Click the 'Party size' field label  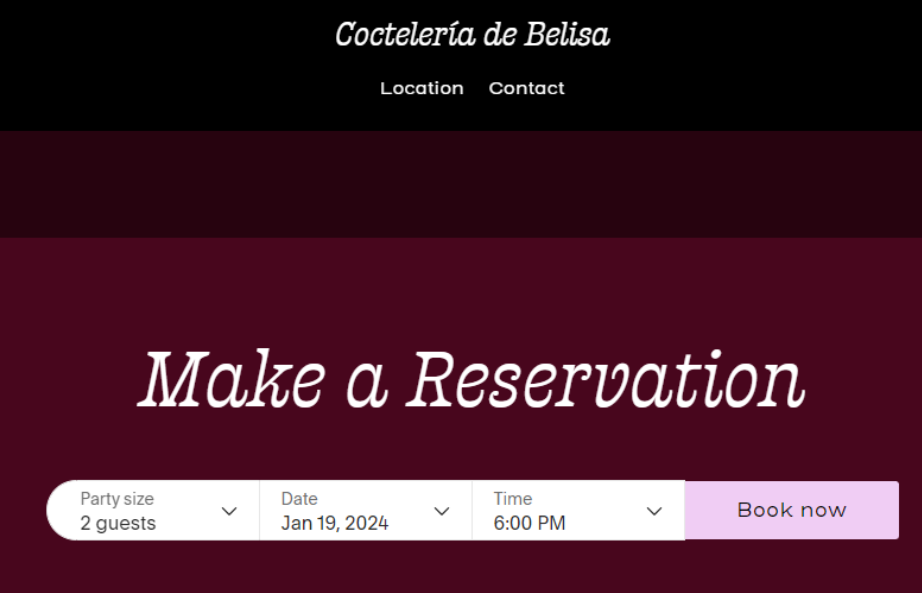click(x=117, y=498)
